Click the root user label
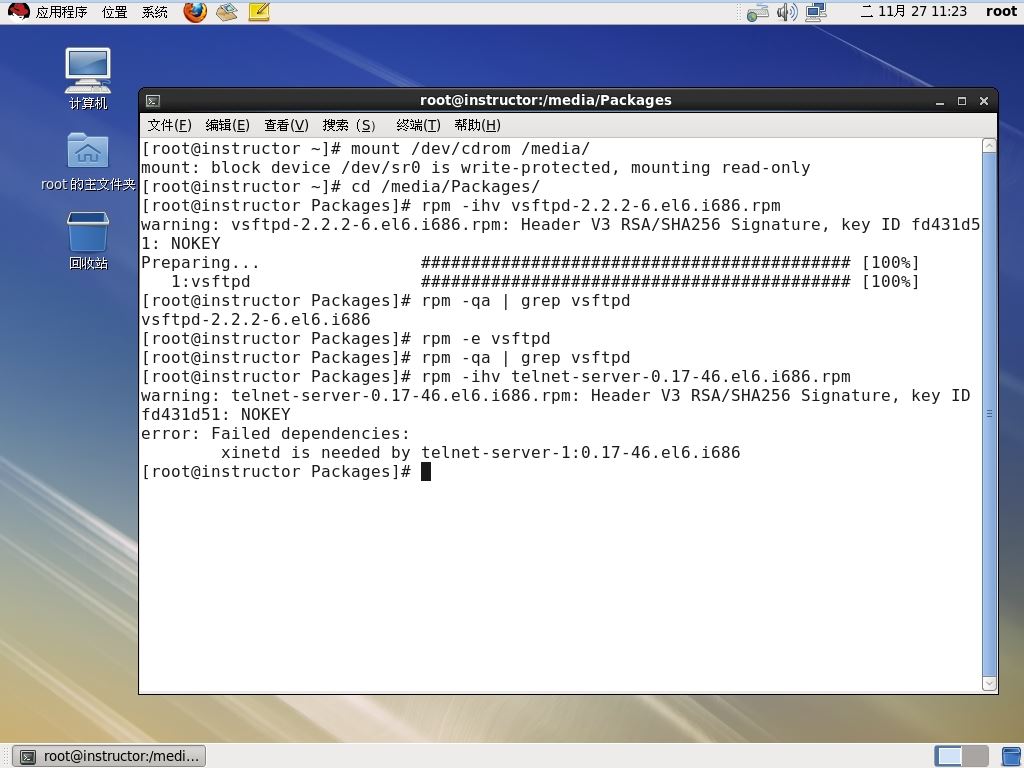Screen dimensions: 1024x768 click(x=1001, y=11)
